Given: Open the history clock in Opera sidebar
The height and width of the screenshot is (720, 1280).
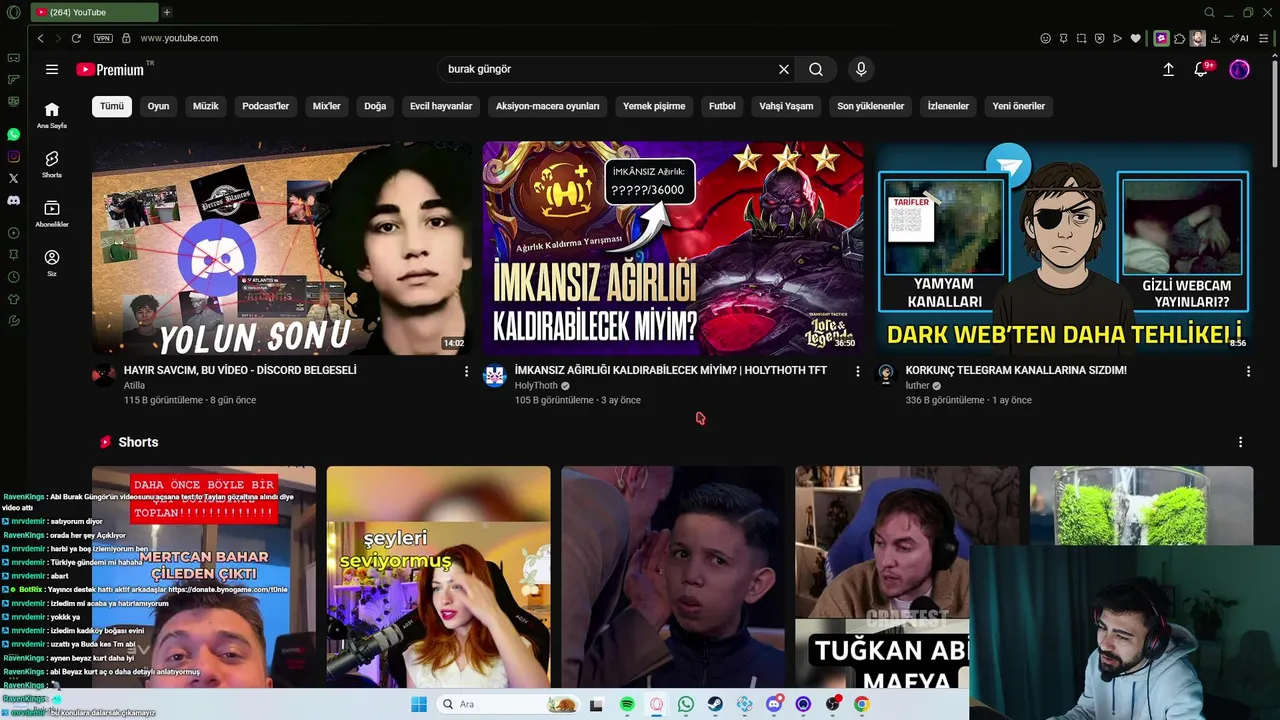Looking at the screenshot, I should coord(13,277).
